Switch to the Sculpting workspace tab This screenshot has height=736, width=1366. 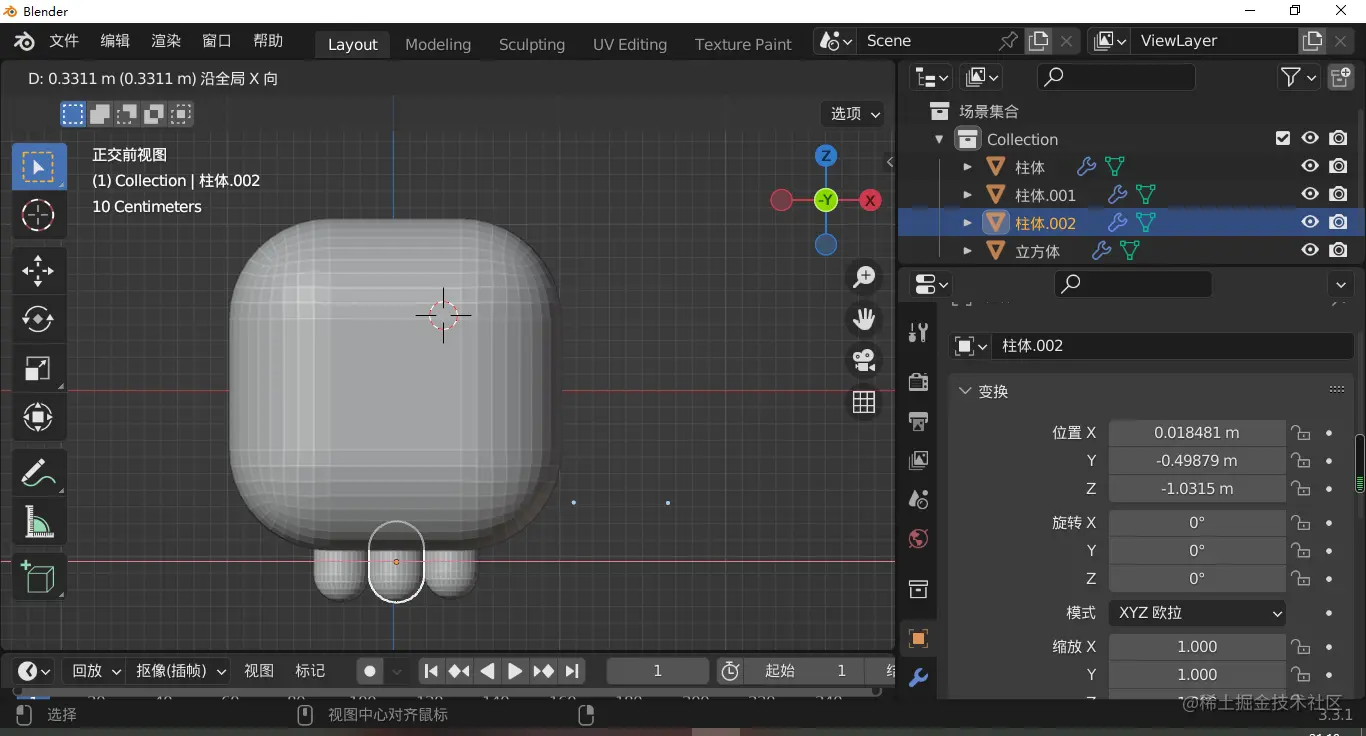pyautogui.click(x=531, y=44)
